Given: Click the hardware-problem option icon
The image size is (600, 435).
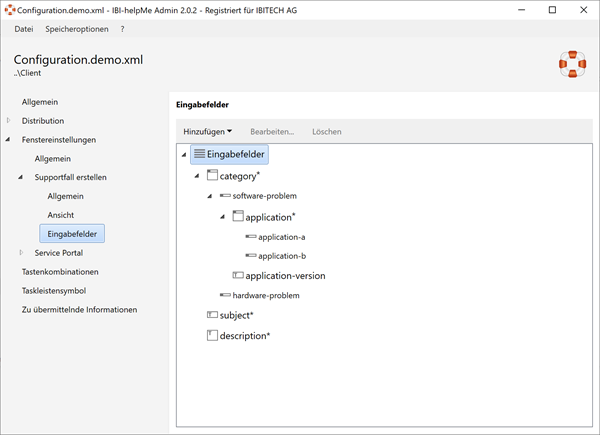Looking at the screenshot, I should 225,295.
